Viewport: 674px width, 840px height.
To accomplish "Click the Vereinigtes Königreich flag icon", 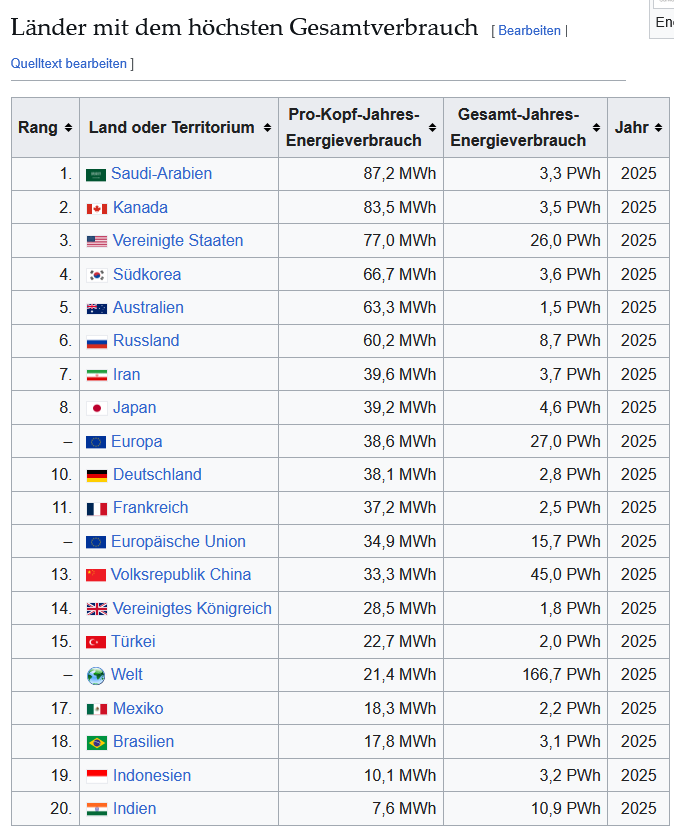I will click(97, 609).
